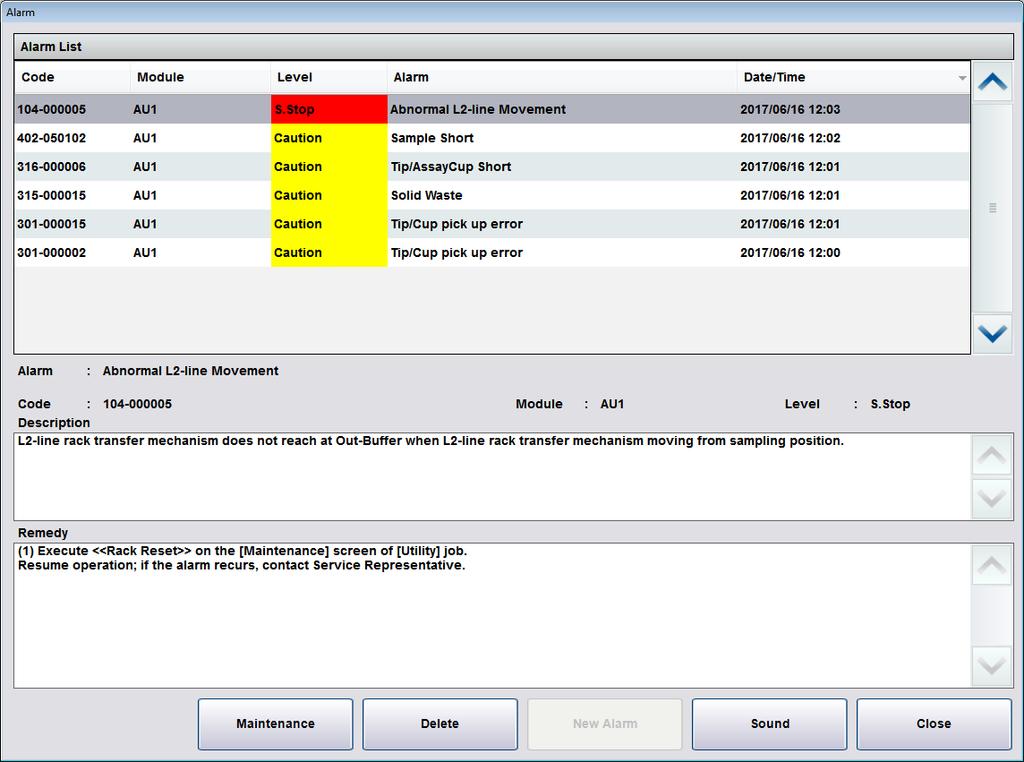Sort by the Level column header
Image resolution: width=1024 pixels, height=762 pixels.
tap(329, 77)
